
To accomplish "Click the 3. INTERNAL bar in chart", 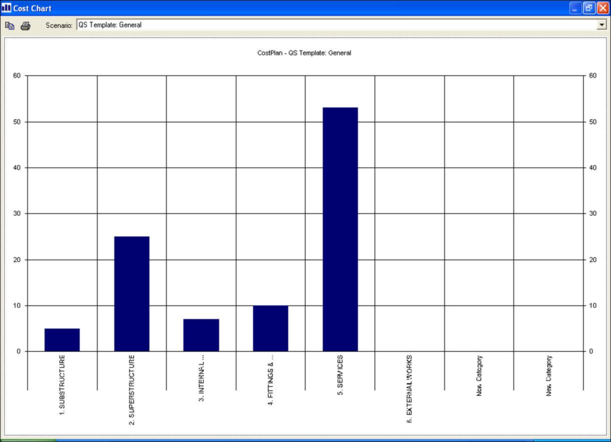I will coord(201,335).
